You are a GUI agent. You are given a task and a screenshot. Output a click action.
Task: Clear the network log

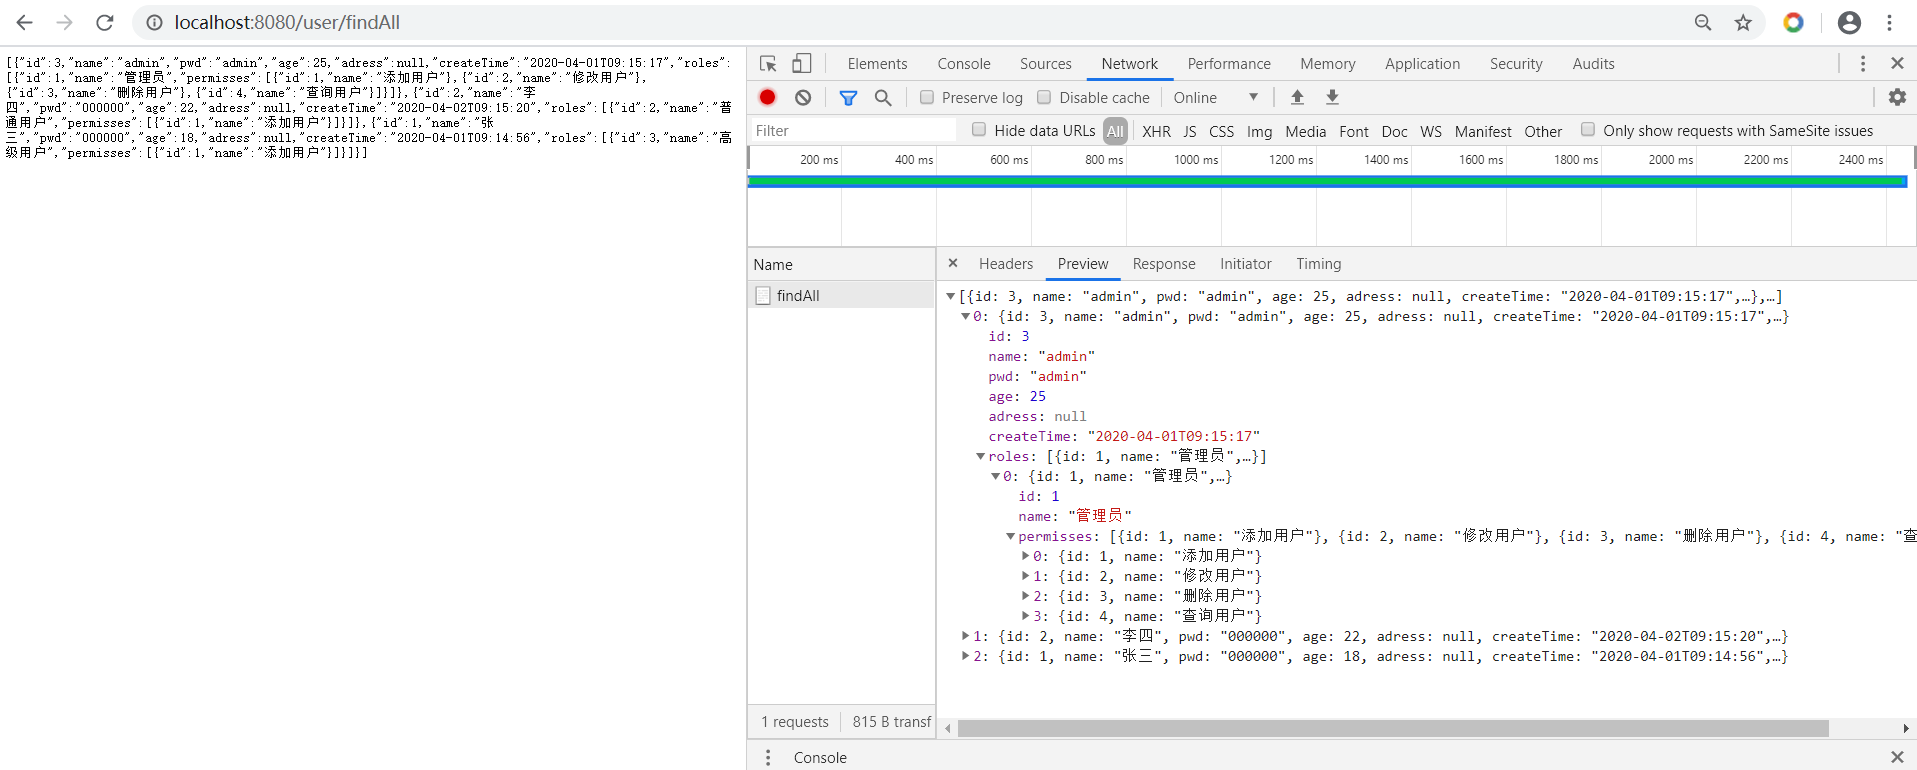pyautogui.click(x=803, y=97)
